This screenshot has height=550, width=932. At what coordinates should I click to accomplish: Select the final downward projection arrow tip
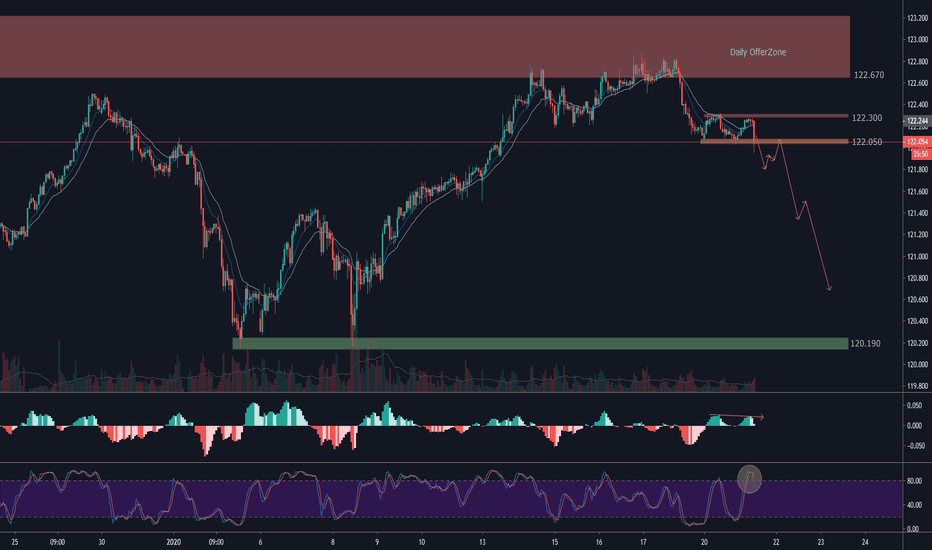tap(829, 289)
